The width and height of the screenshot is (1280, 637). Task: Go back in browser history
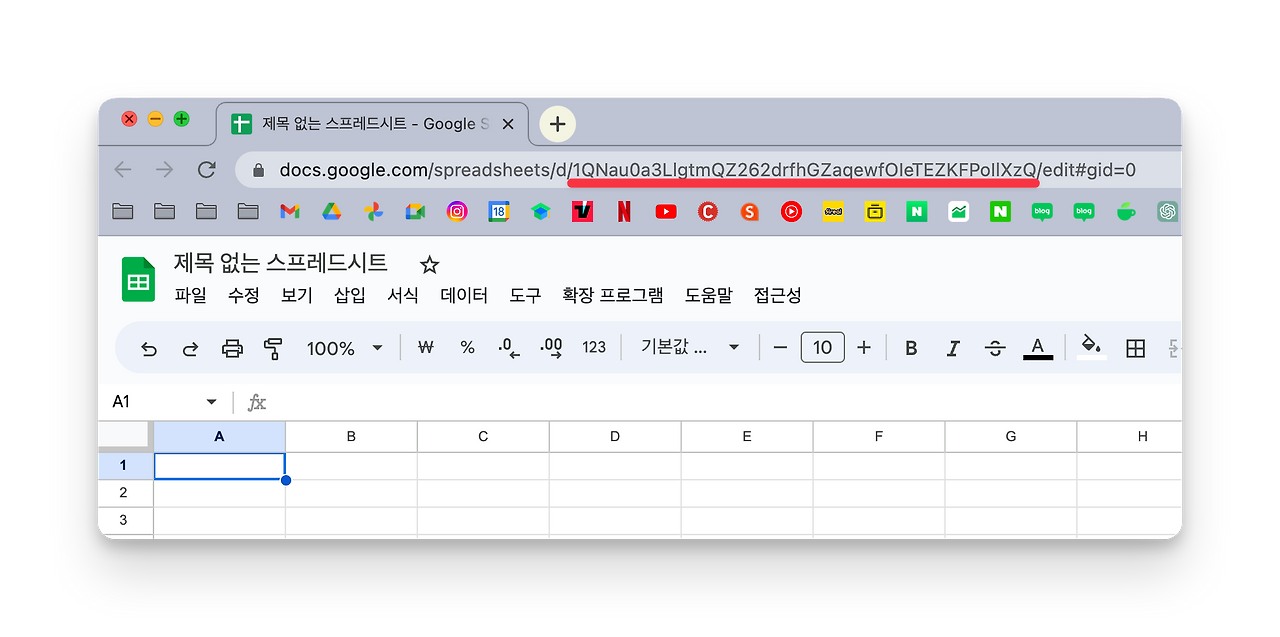coord(123,170)
